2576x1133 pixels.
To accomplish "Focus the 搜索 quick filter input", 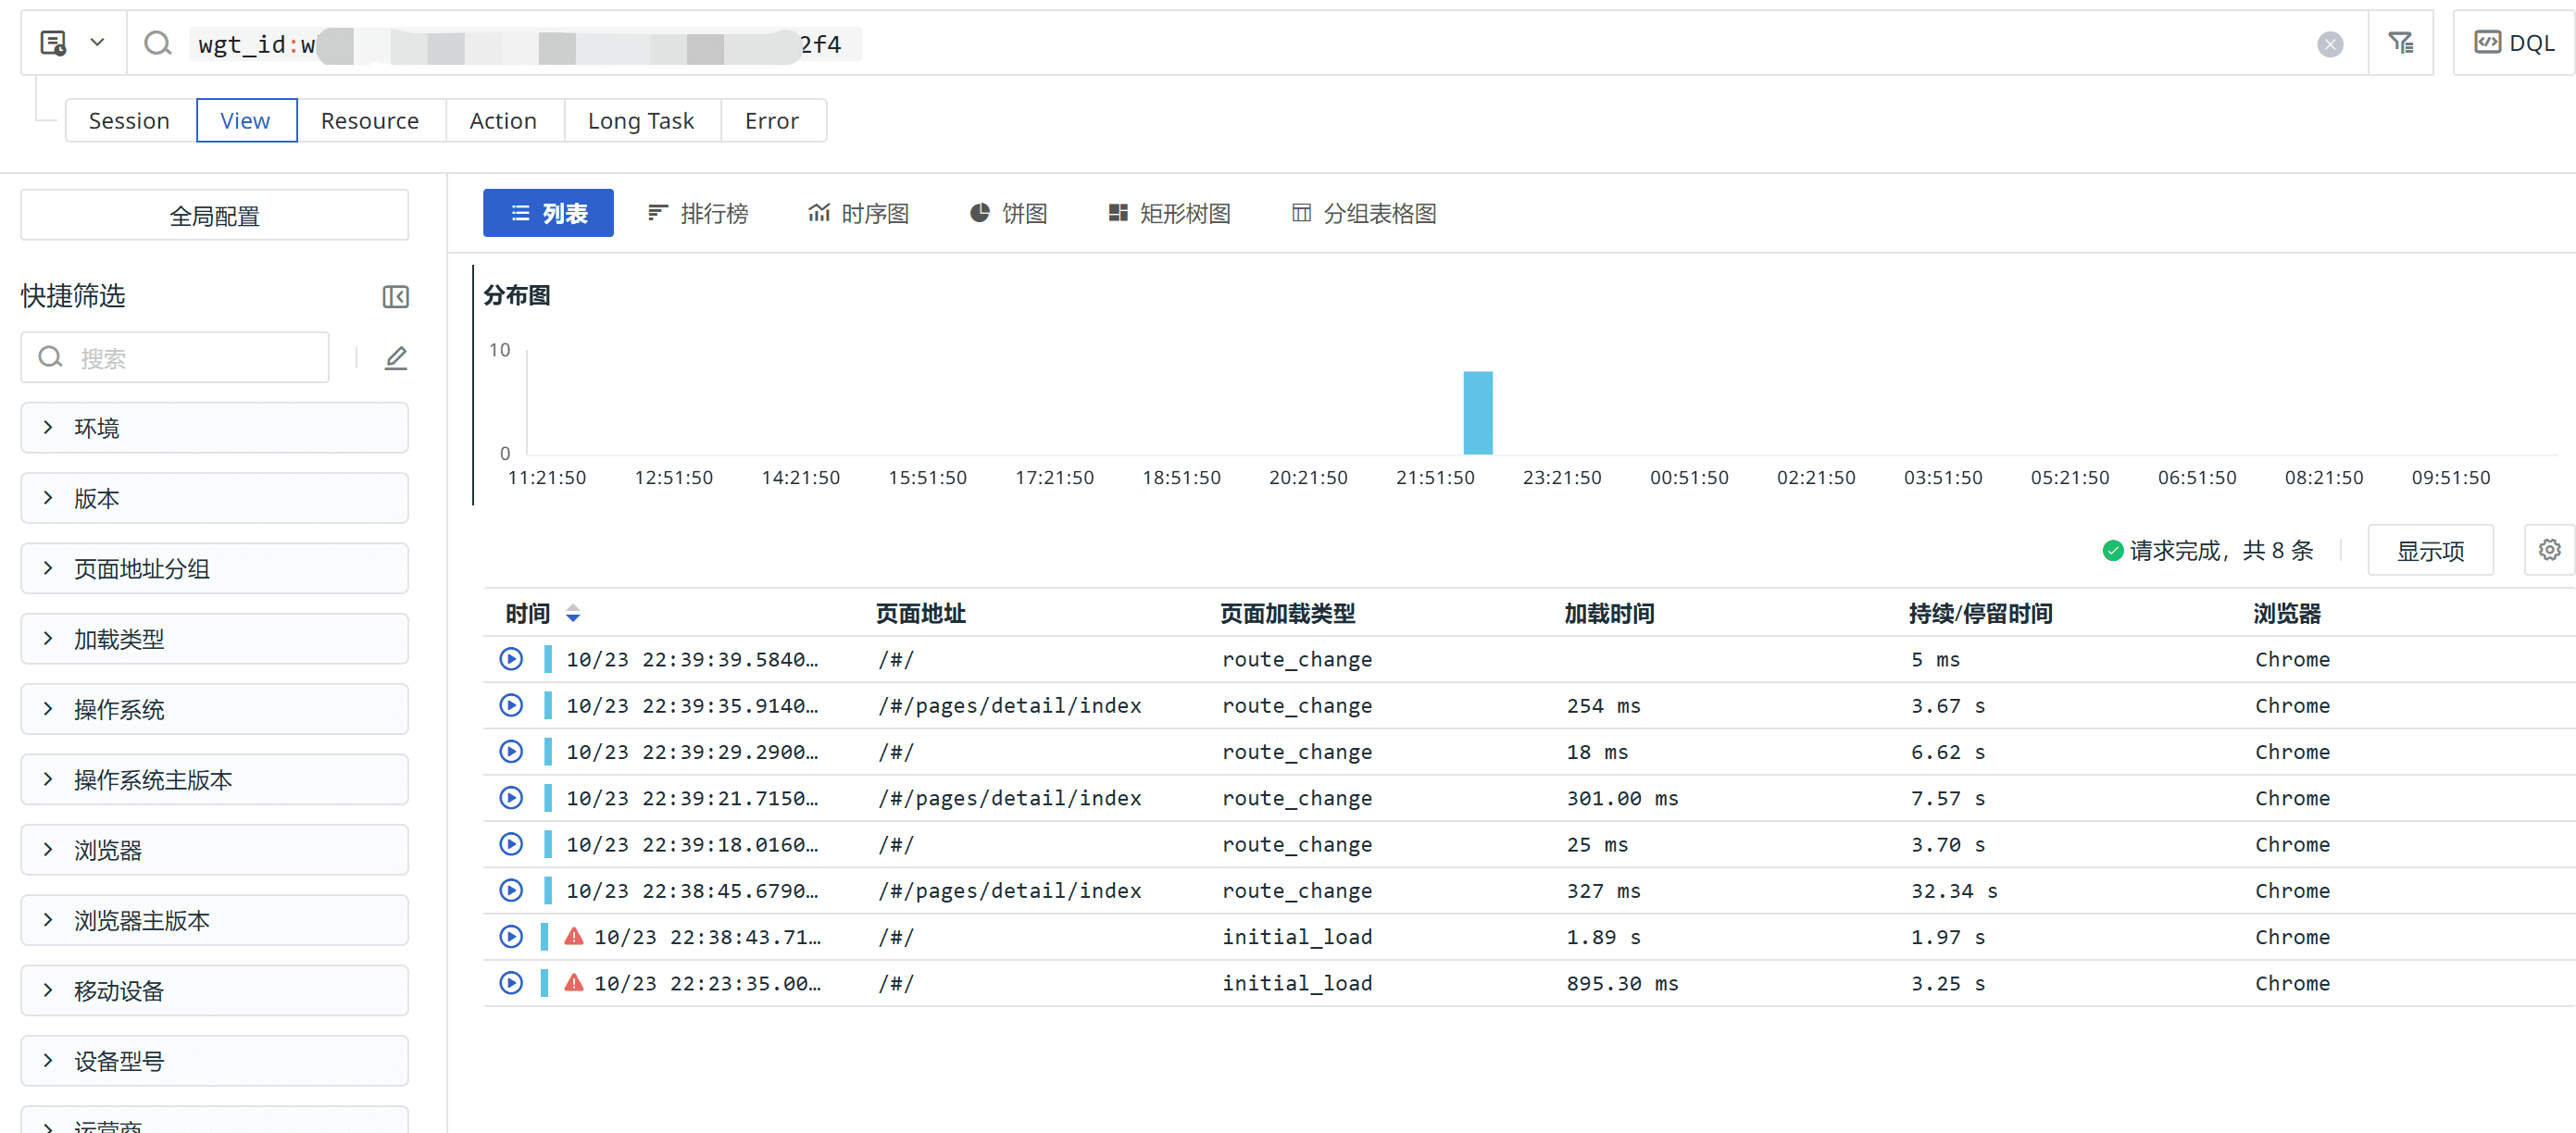I will (190, 358).
